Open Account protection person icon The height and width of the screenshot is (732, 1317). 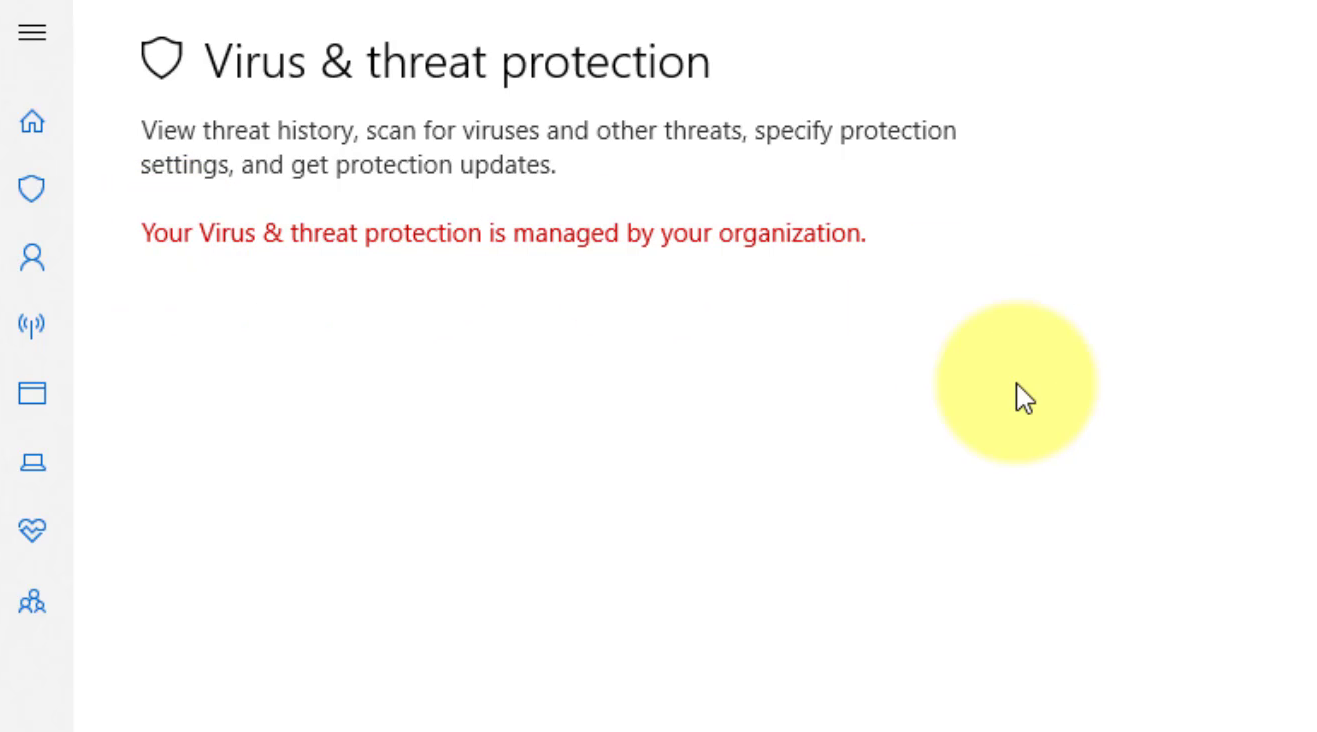[x=32, y=258]
